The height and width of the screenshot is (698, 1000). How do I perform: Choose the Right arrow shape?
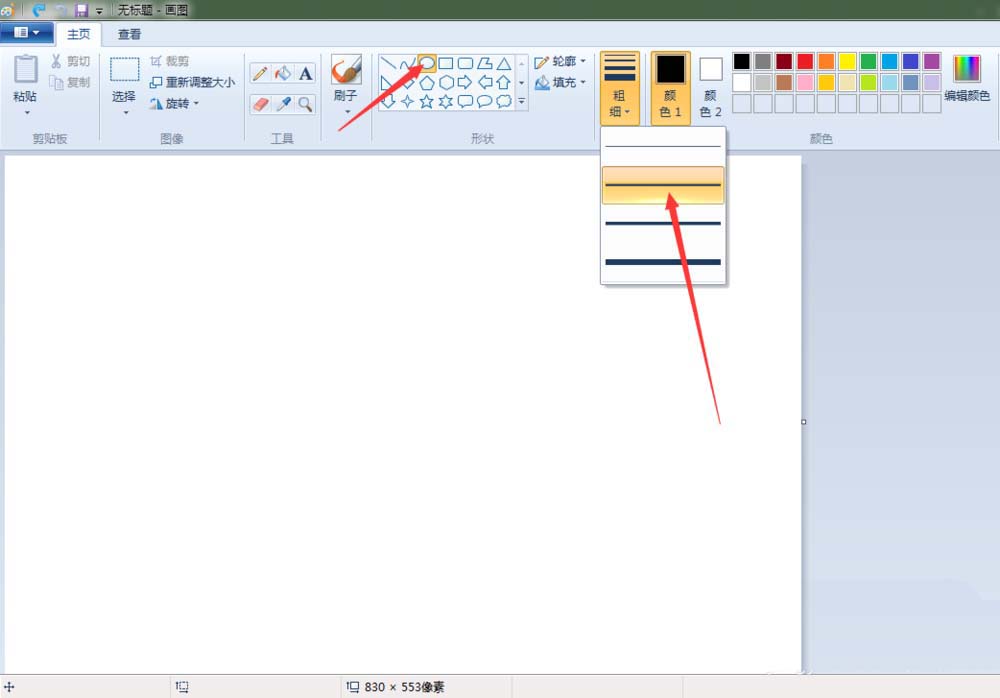coord(465,82)
